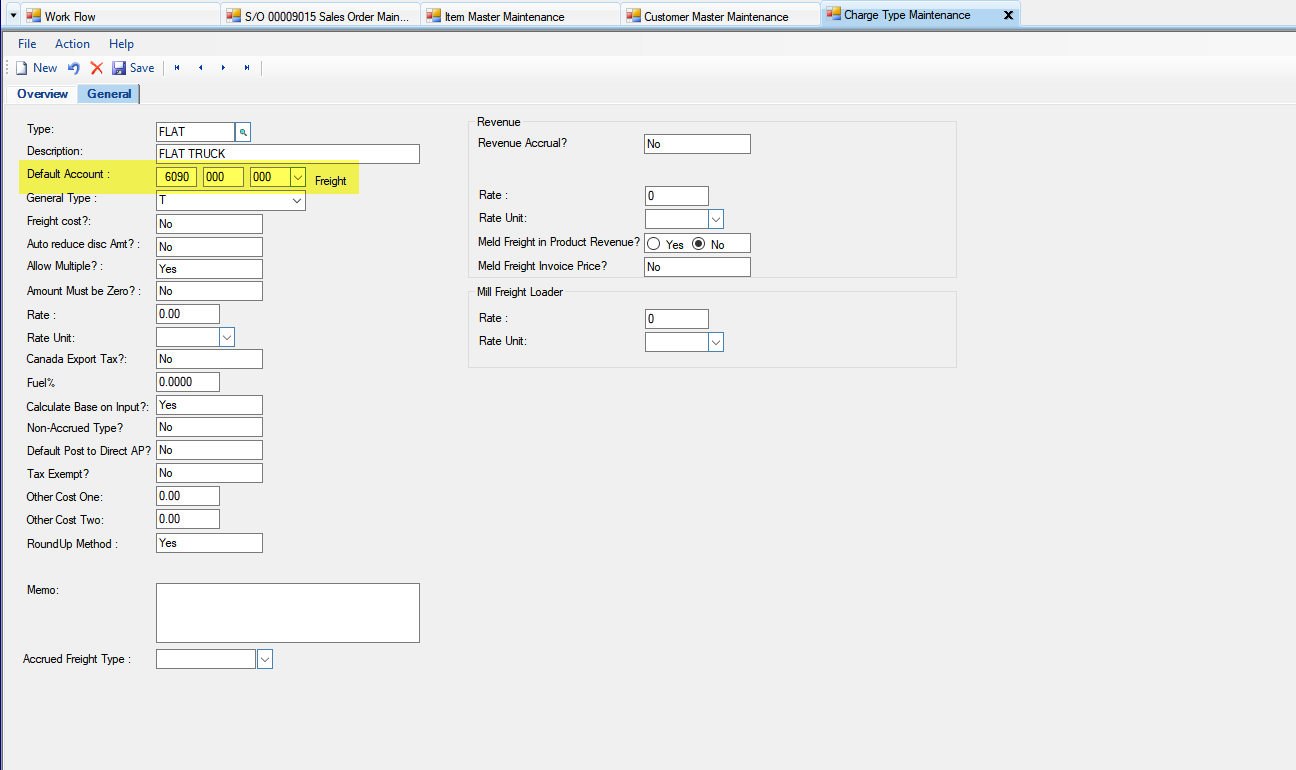1296x770 pixels.
Task: Open the Type lookup magnifier
Action: [242, 131]
